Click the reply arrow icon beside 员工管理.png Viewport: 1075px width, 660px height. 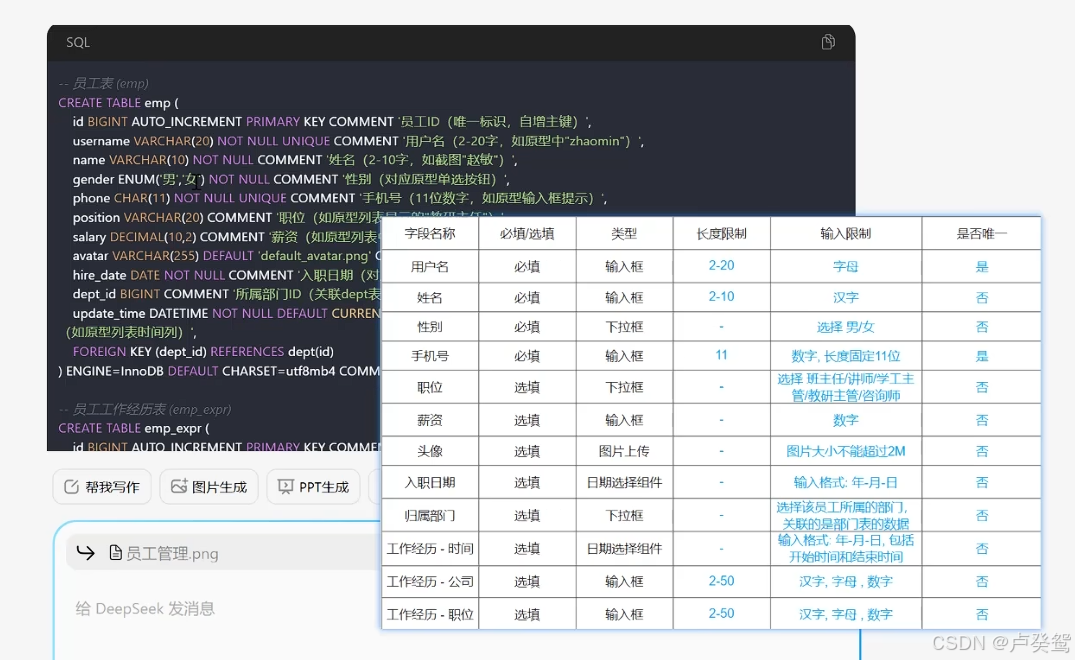86,552
